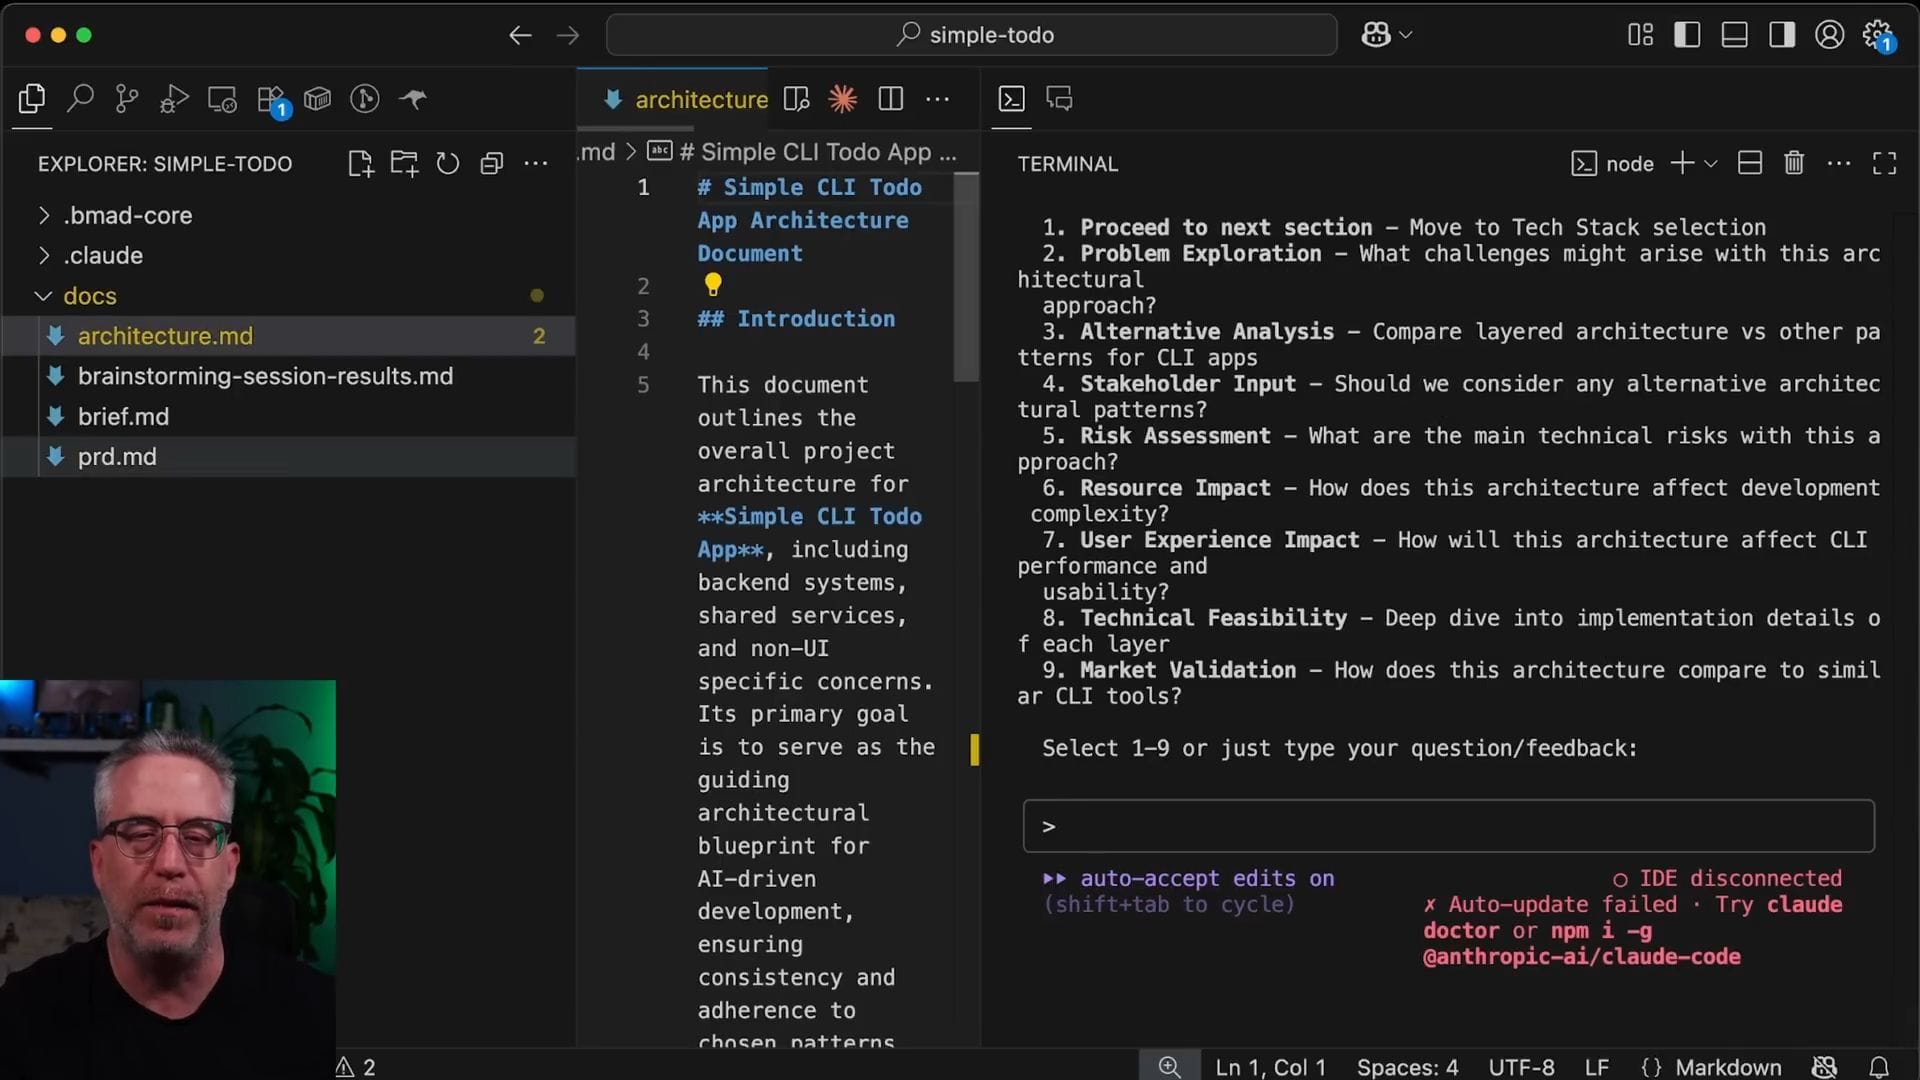Open Source Control view icon
This screenshot has height=1080, width=1920.
pos(127,99)
